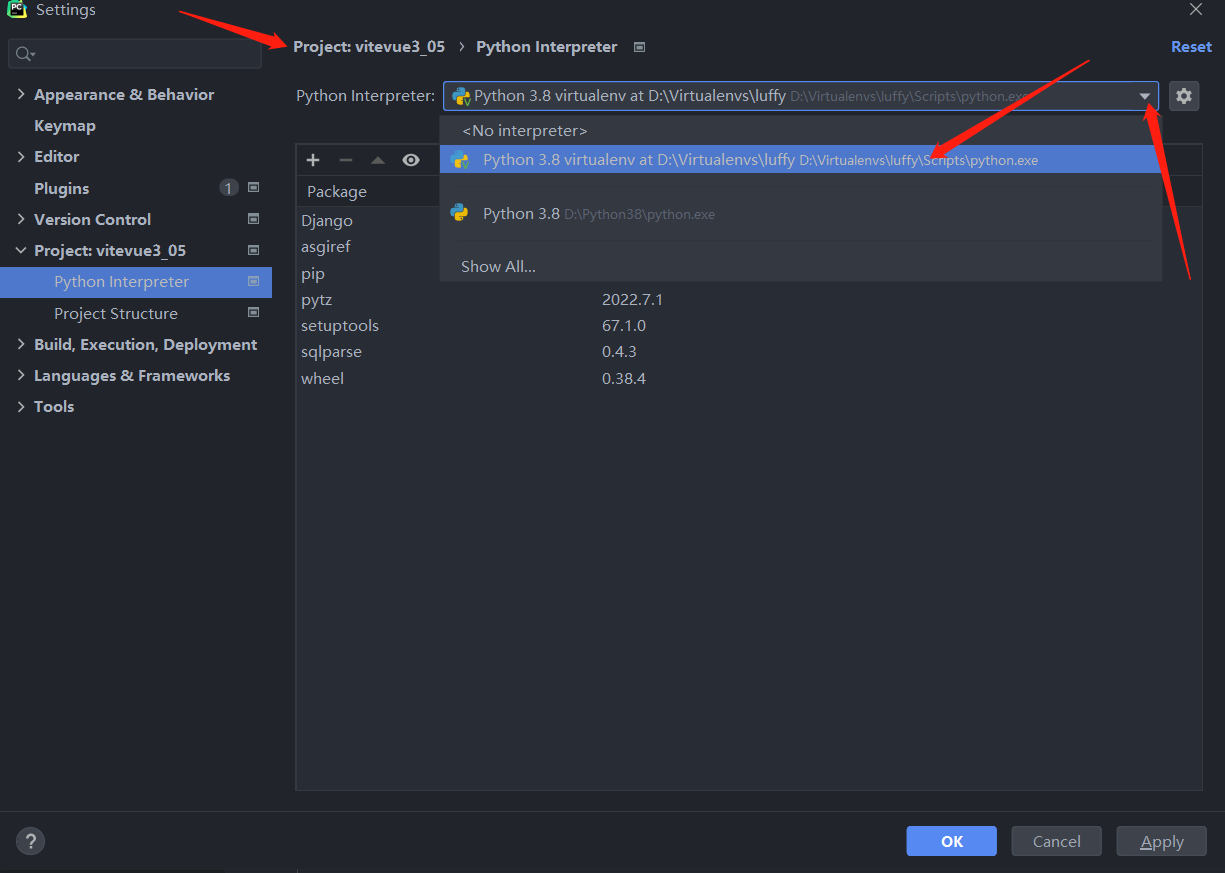This screenshot has height=873, width=1225.
Task: Click the project icon beside Version Control
Action: point(253,219)
